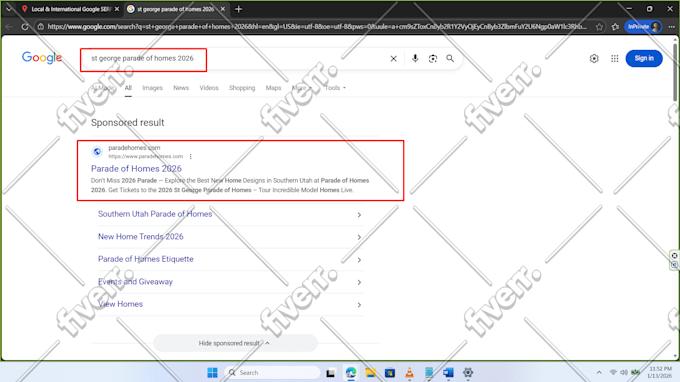Collapse with Hide sponsored result button

(x=235, y=343)
